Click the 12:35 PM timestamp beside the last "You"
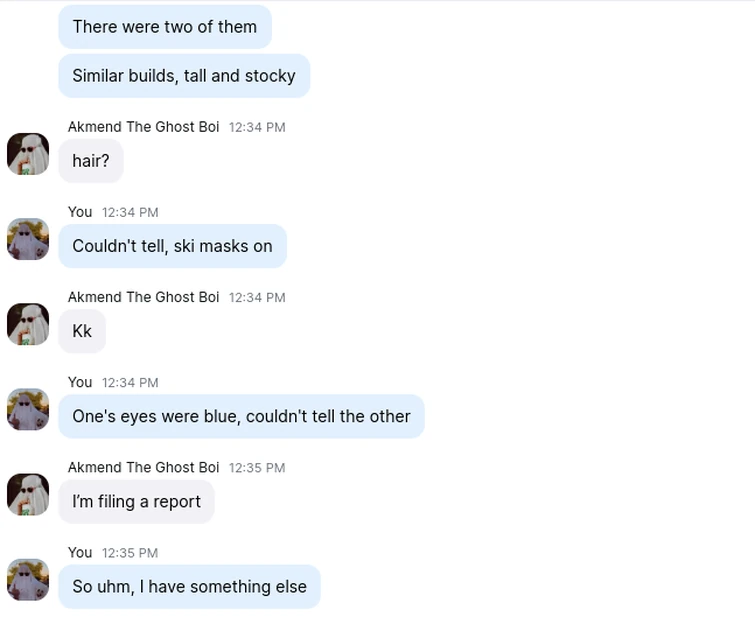 [130, 553]
